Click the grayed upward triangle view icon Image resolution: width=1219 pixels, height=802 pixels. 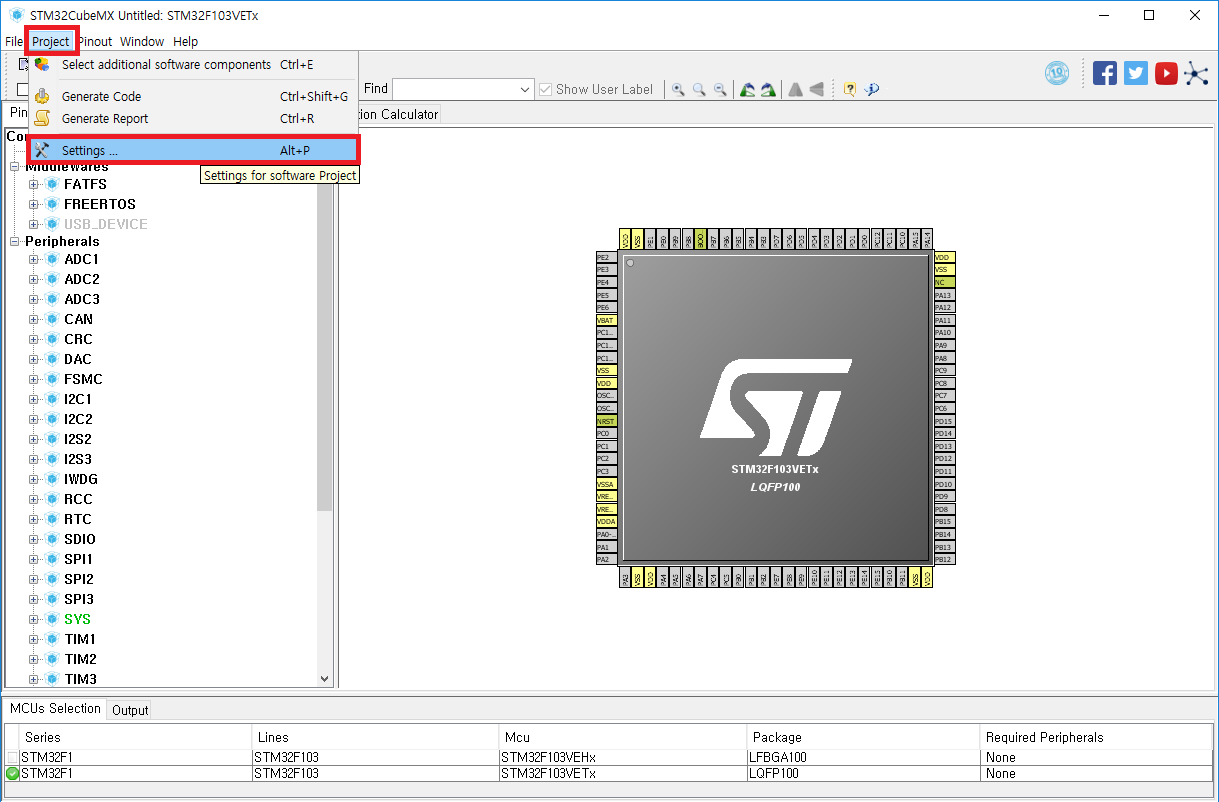click(x=795, y=89)
